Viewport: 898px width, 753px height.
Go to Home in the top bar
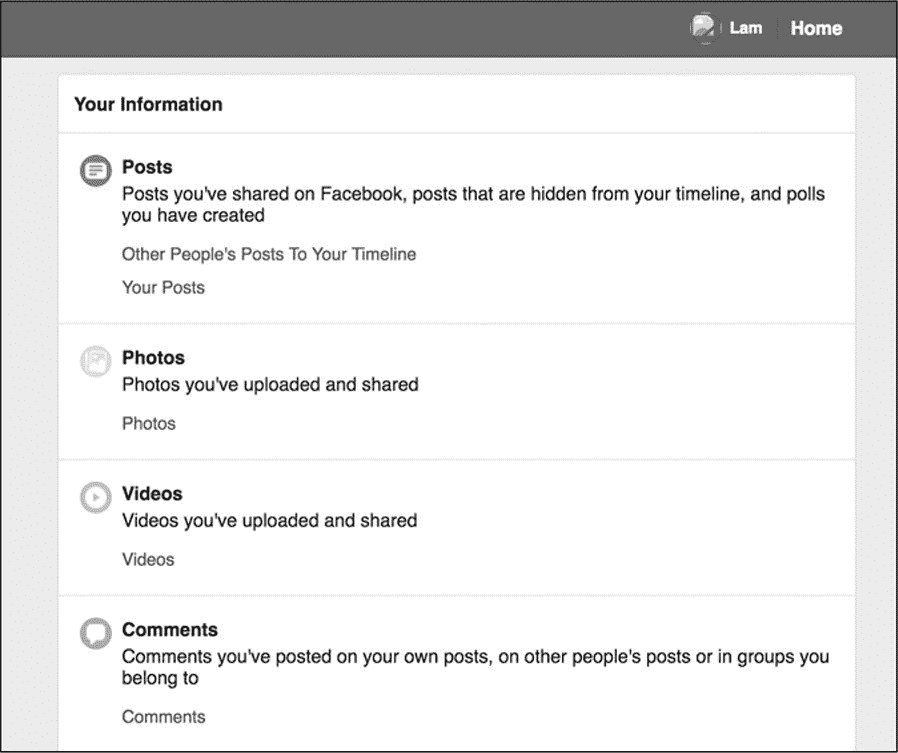pos(816,28)
